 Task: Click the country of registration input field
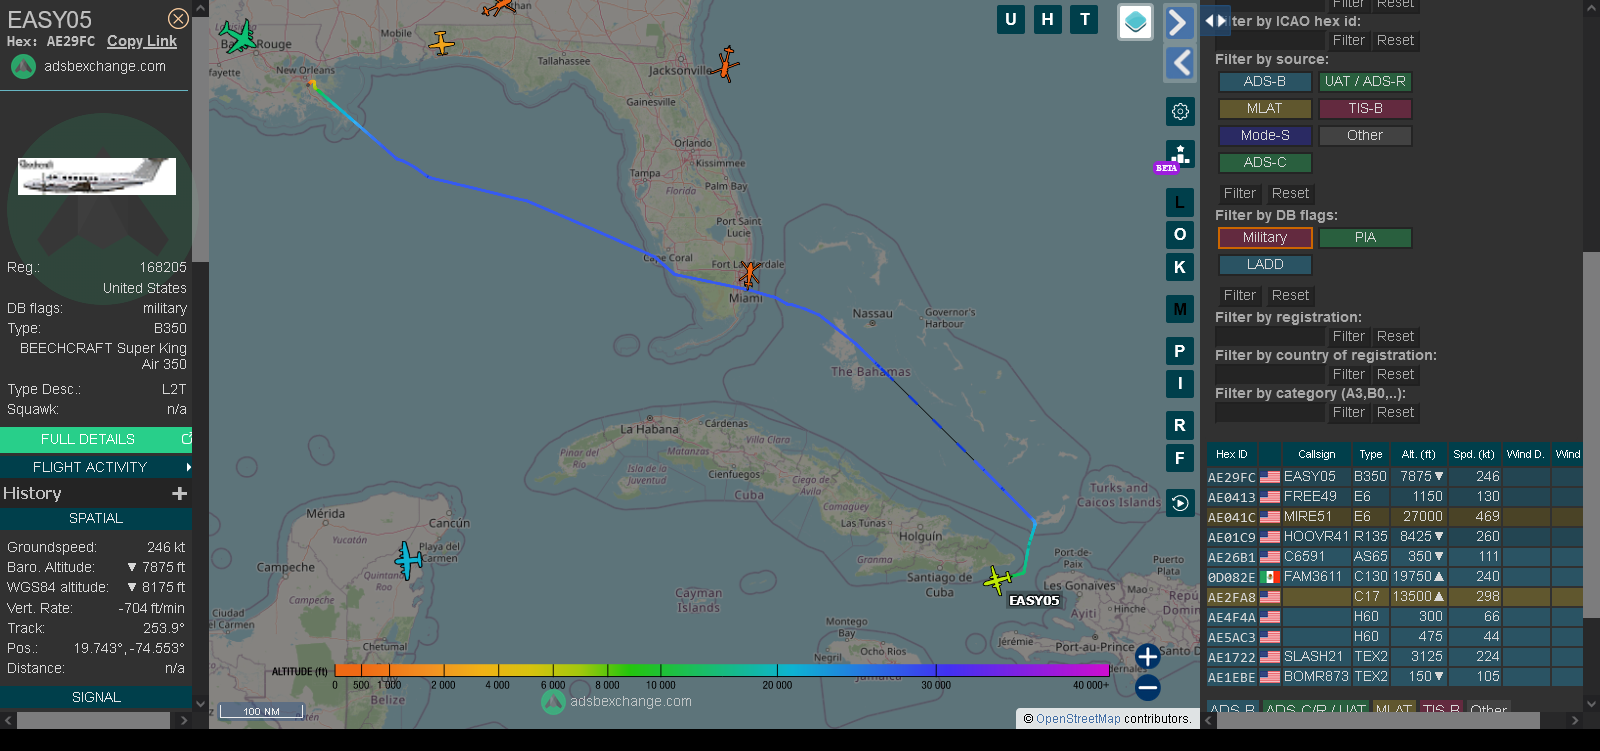pos(1270,375)
